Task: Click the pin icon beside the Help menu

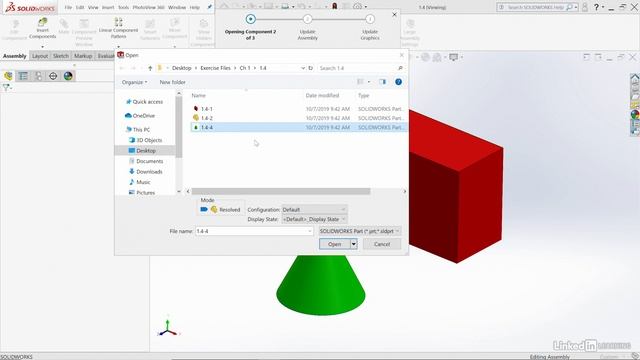Action: click(210, 7)
